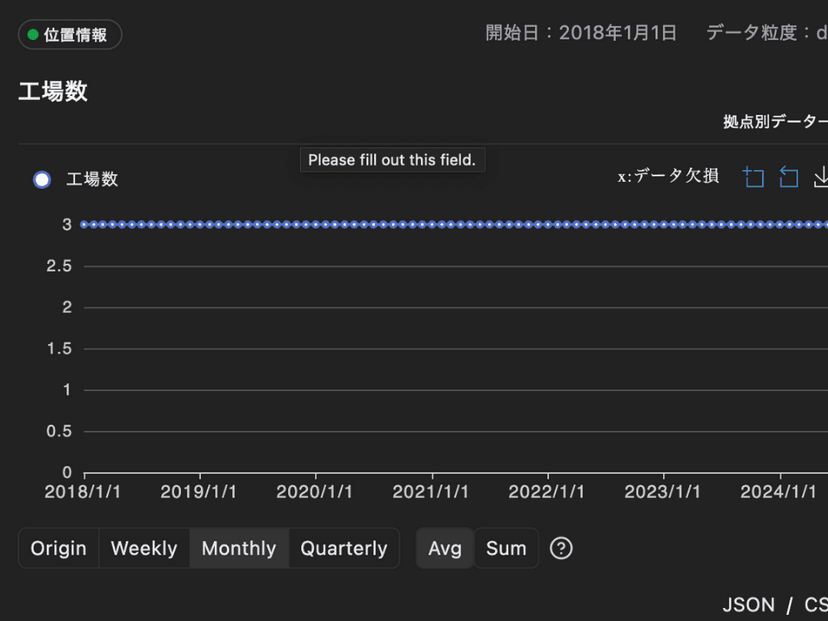Open the help question mark icon
The height and width of the screenshot is (621, 828).
(561, 548)
